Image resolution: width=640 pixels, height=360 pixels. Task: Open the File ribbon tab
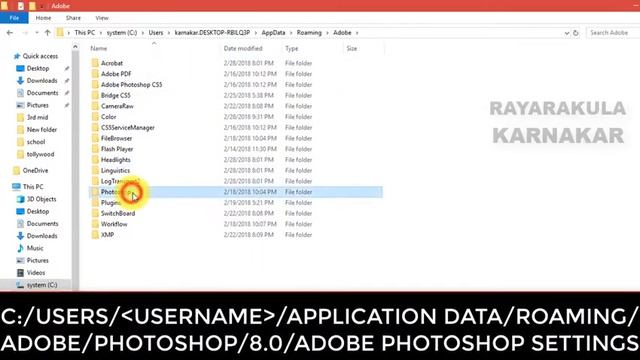pos(14,18)
